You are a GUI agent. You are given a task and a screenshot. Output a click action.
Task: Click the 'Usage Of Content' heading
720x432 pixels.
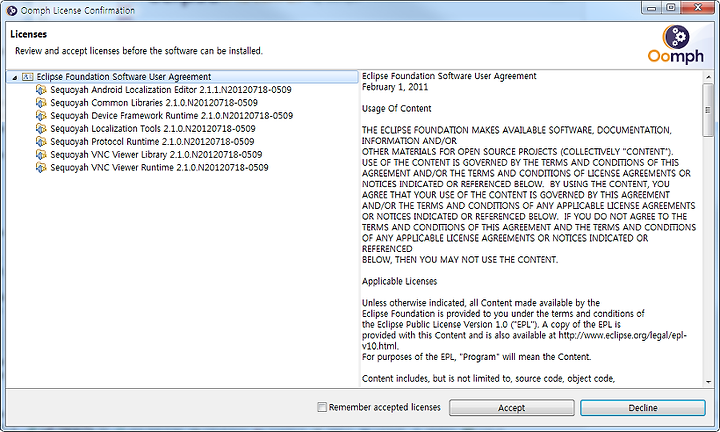(397, 108)
